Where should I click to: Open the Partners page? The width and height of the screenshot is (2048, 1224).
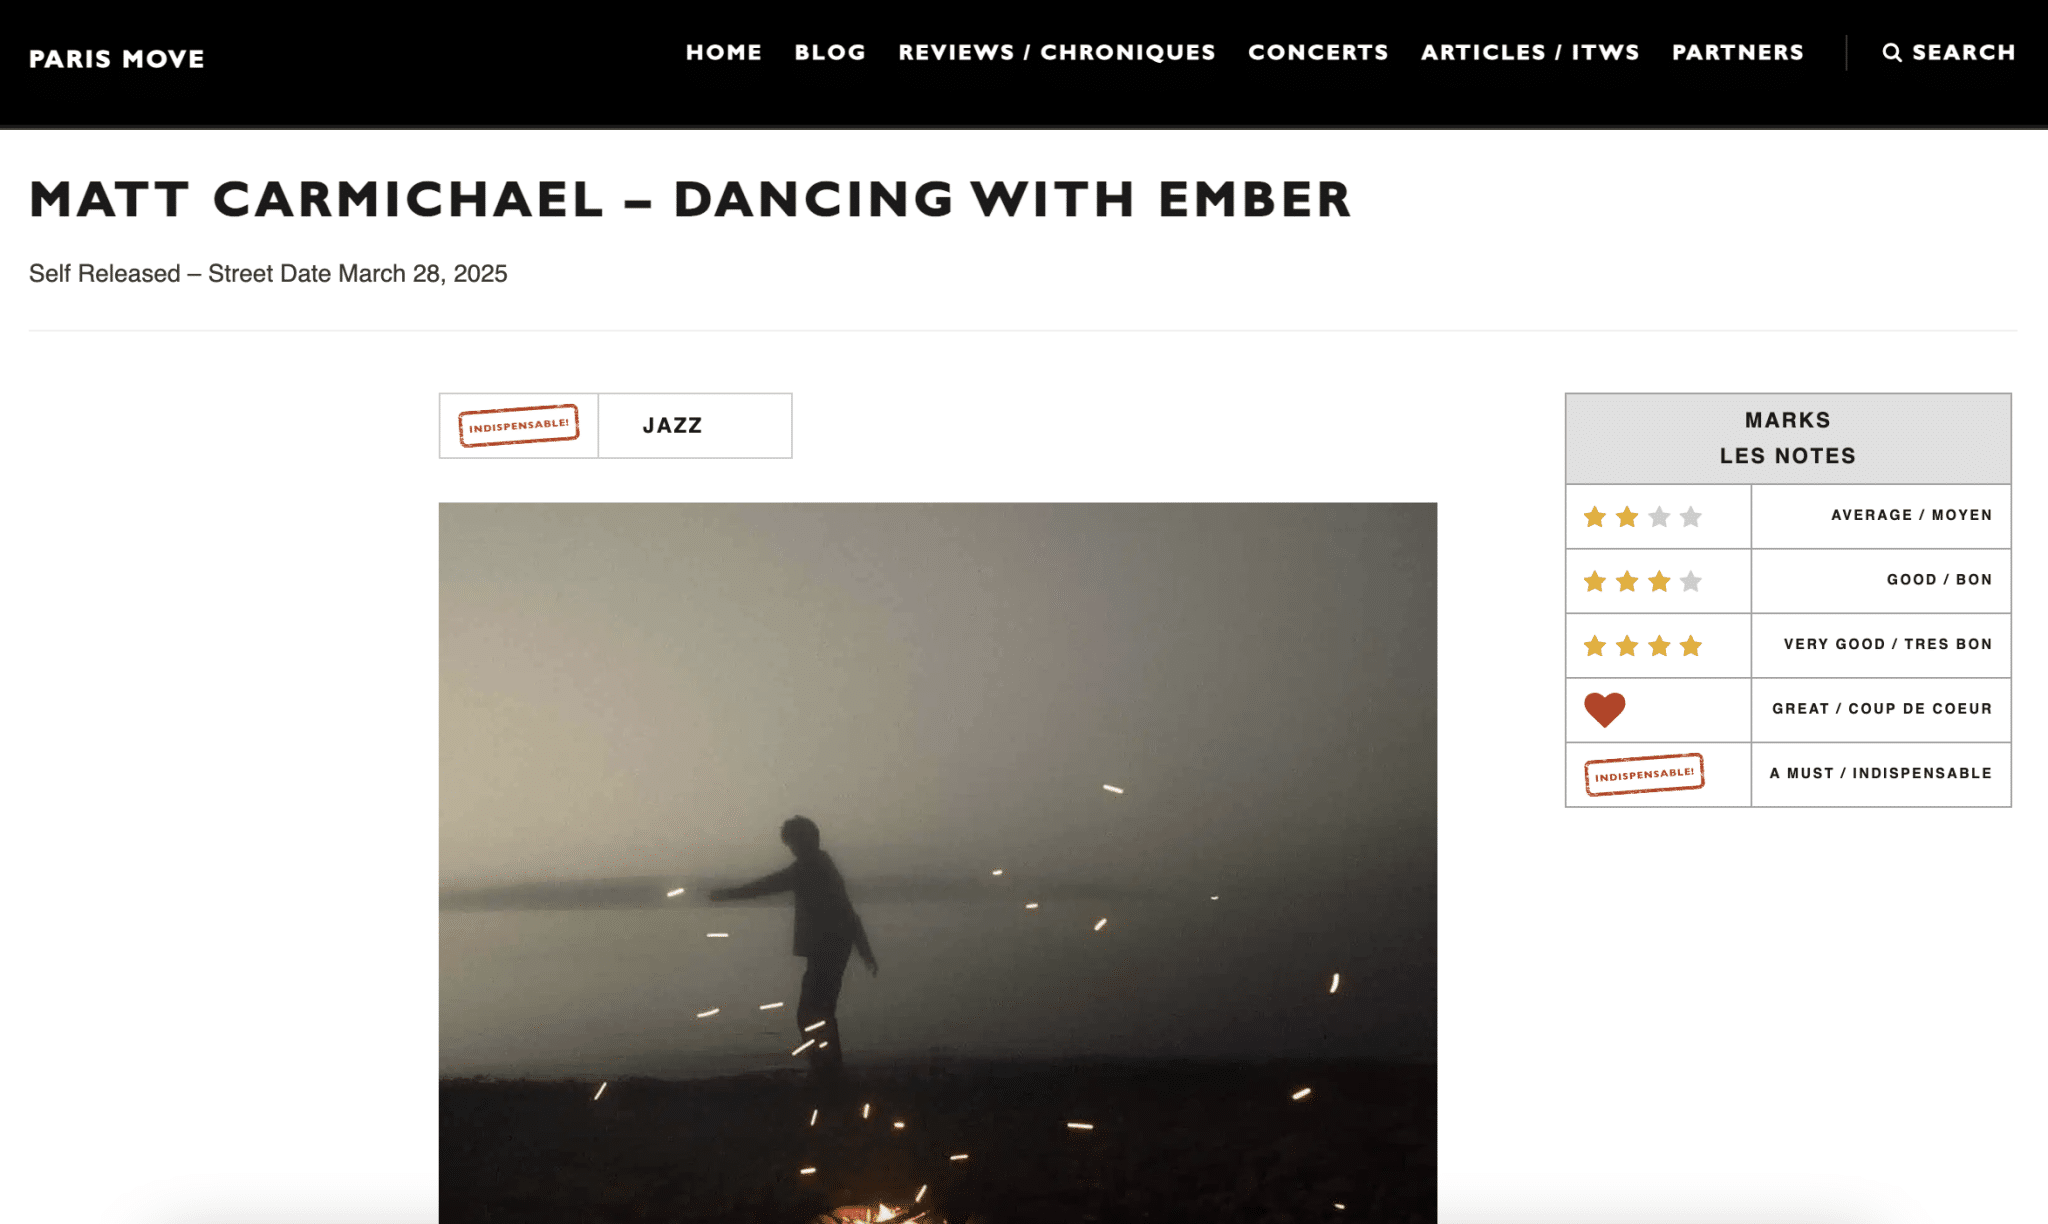click(1738, 52)
